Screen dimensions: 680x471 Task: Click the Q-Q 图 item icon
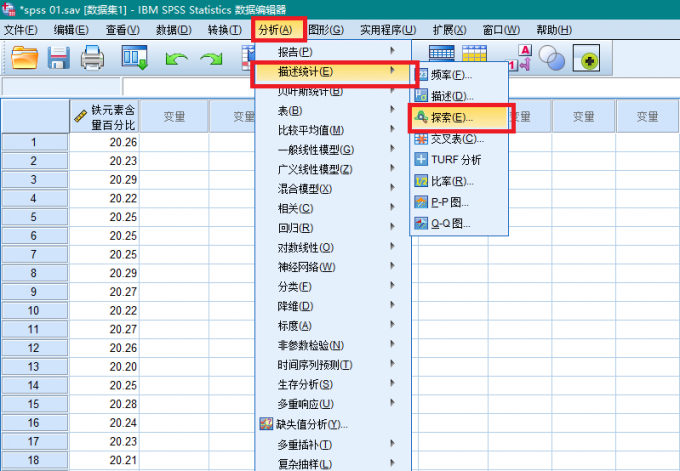tap(421, 223)
